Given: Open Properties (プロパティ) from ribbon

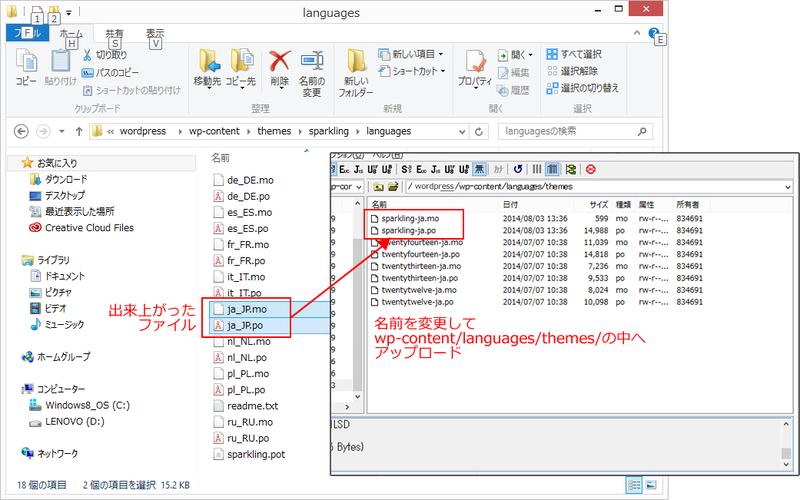Looking at the screenshot, I should pos(475,69).
